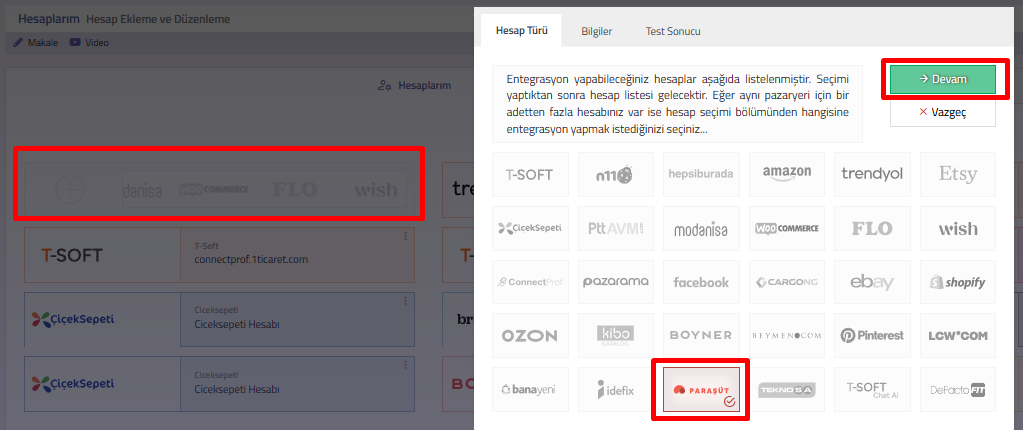This screenshot has width=1023, height=430.
Task: Pick the amazon integration tile
Action: tap(787, 174)
